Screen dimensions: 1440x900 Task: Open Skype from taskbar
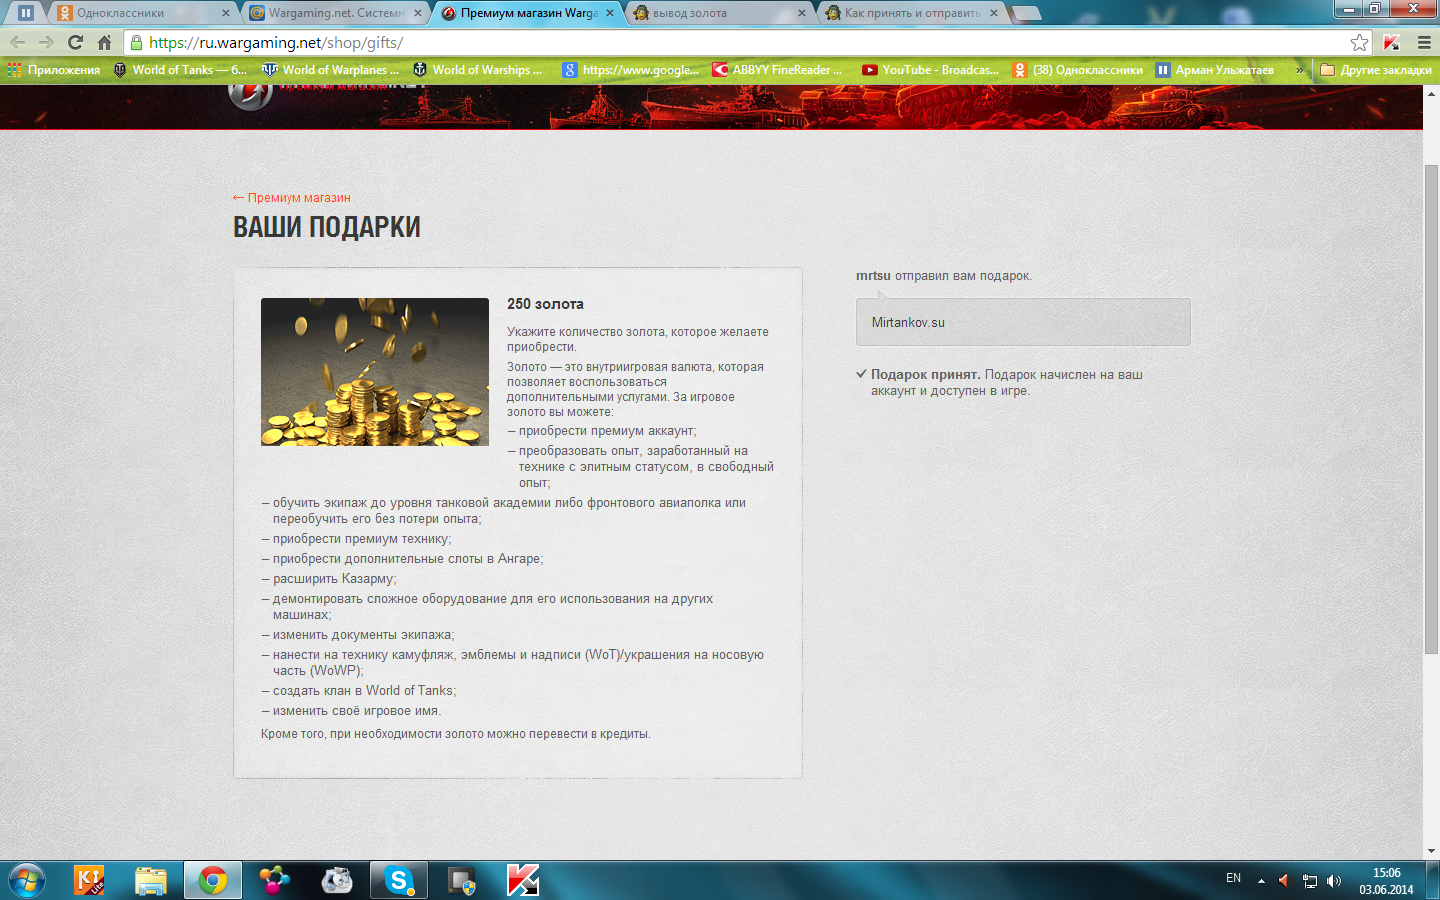[x=399, y=880]
